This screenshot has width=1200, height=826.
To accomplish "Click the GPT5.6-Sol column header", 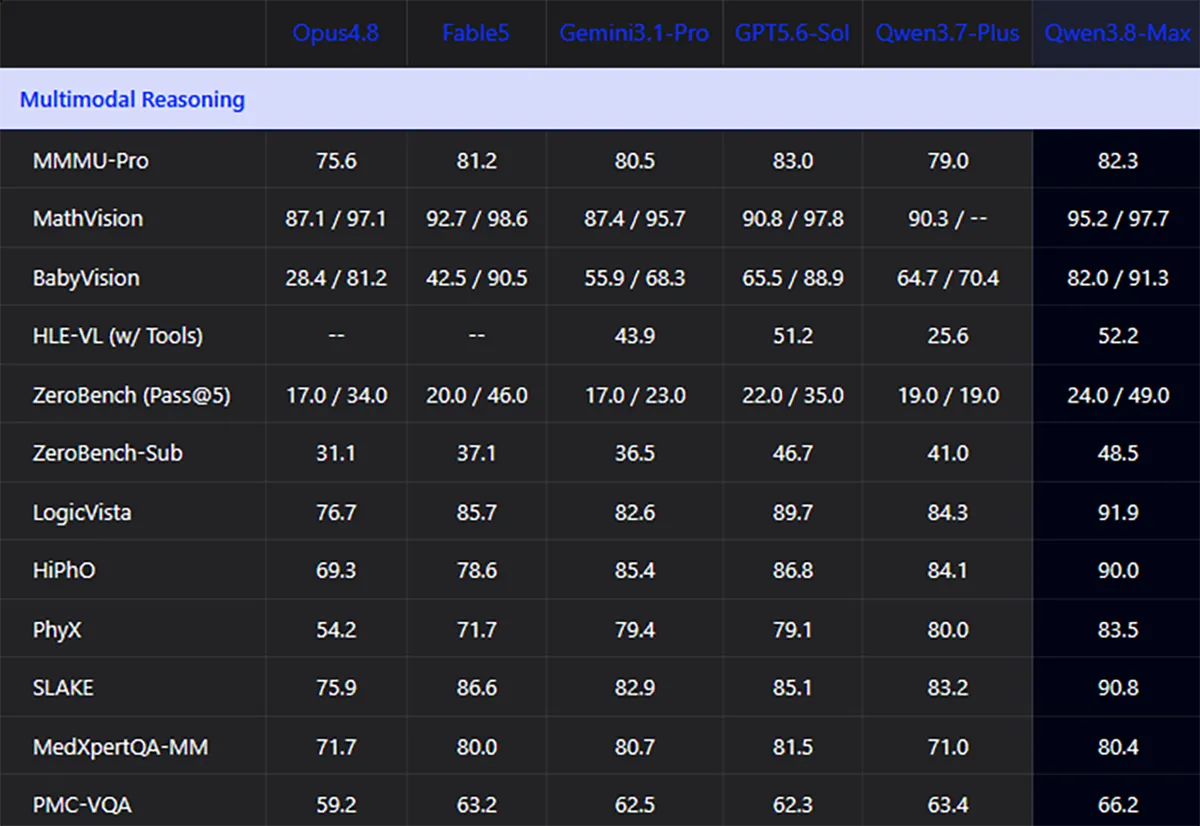I will [x=792, y=33].
